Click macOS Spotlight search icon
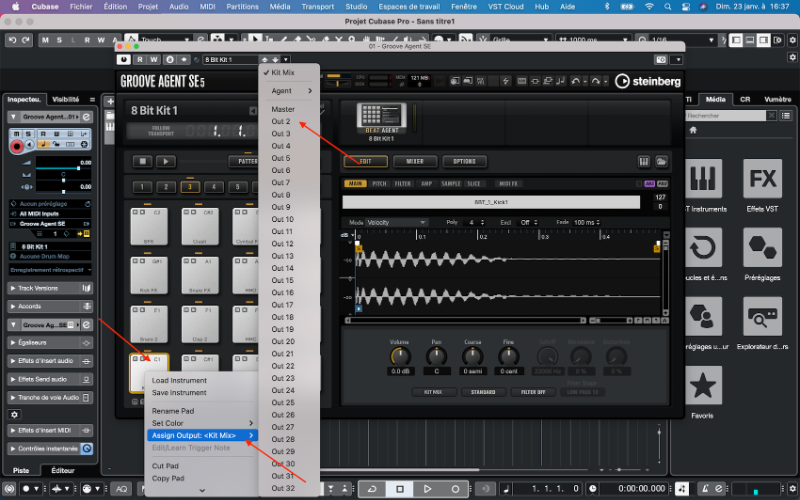The height and width of the screenshot is (500, 800). click(x=668, y=7)
